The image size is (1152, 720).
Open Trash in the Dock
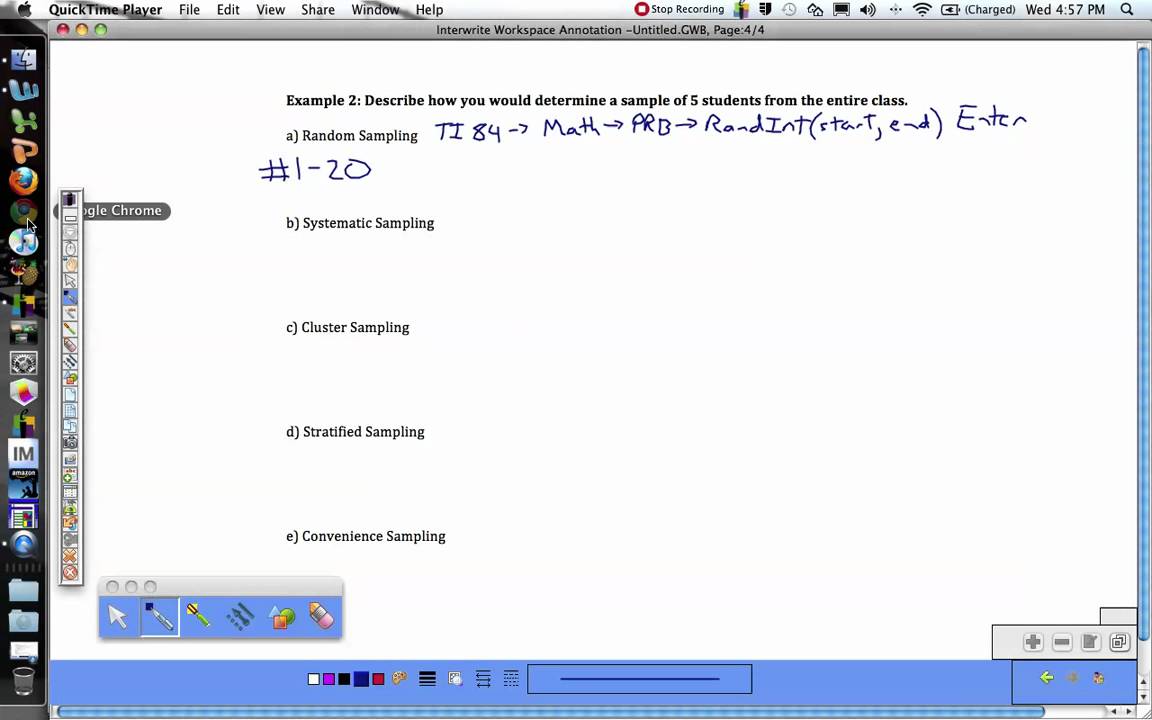click(24, 681)
